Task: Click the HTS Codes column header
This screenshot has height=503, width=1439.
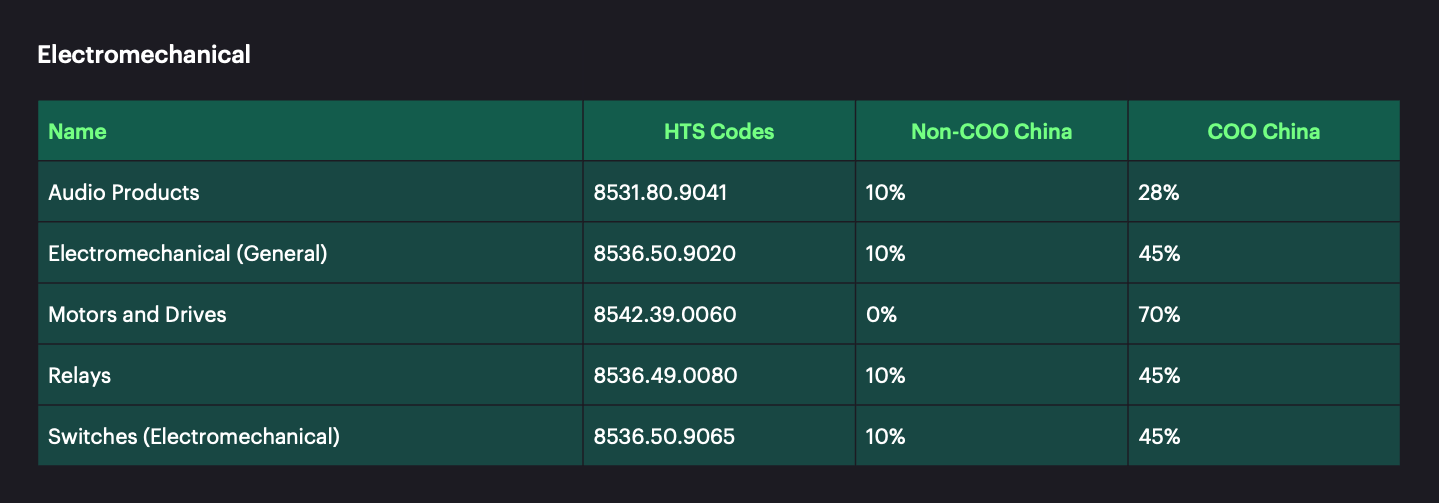Action: tap(719, 131)
